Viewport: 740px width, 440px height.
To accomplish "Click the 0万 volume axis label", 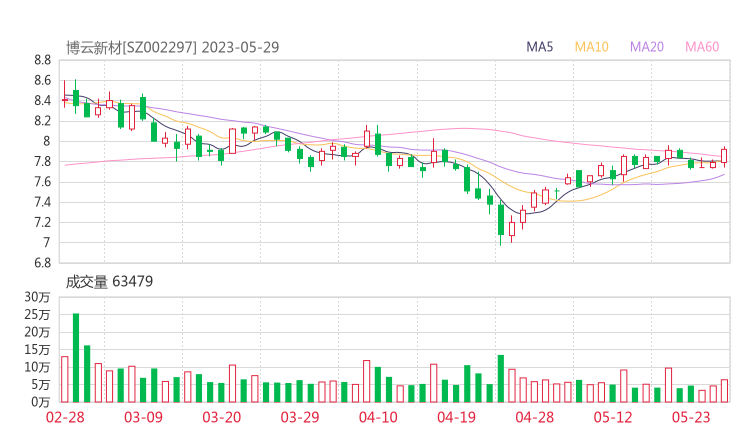I will pos(41,402).
